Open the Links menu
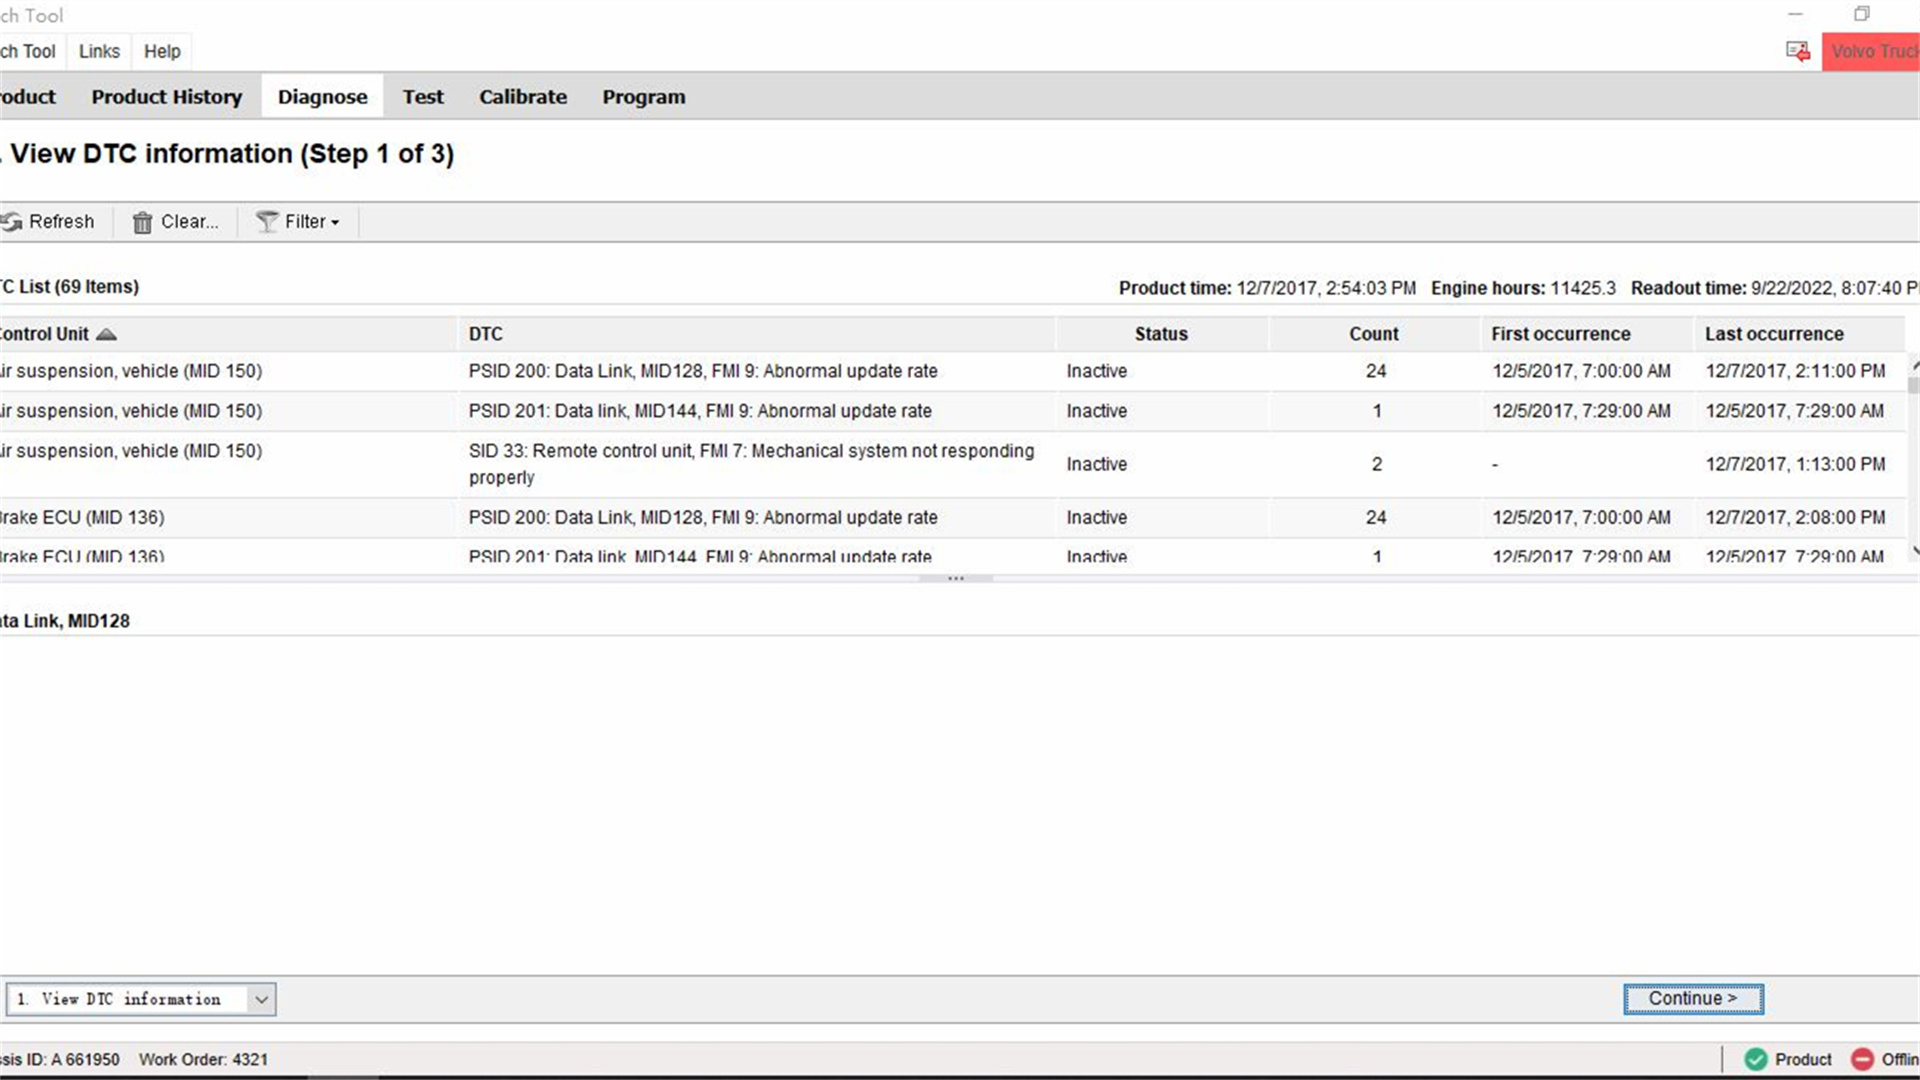This screenshot has height=1080, width=1920. tap(99, 51)
